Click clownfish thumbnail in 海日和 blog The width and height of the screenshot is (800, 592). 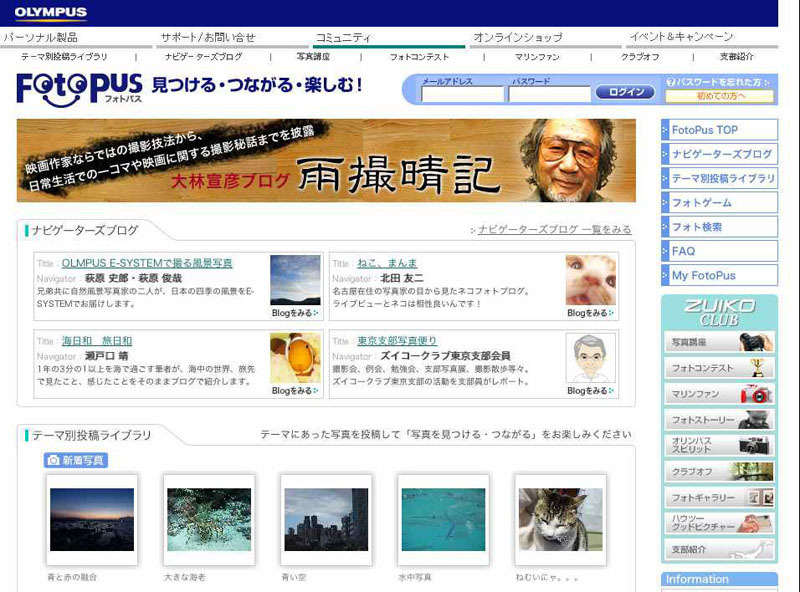coord(295,358)
